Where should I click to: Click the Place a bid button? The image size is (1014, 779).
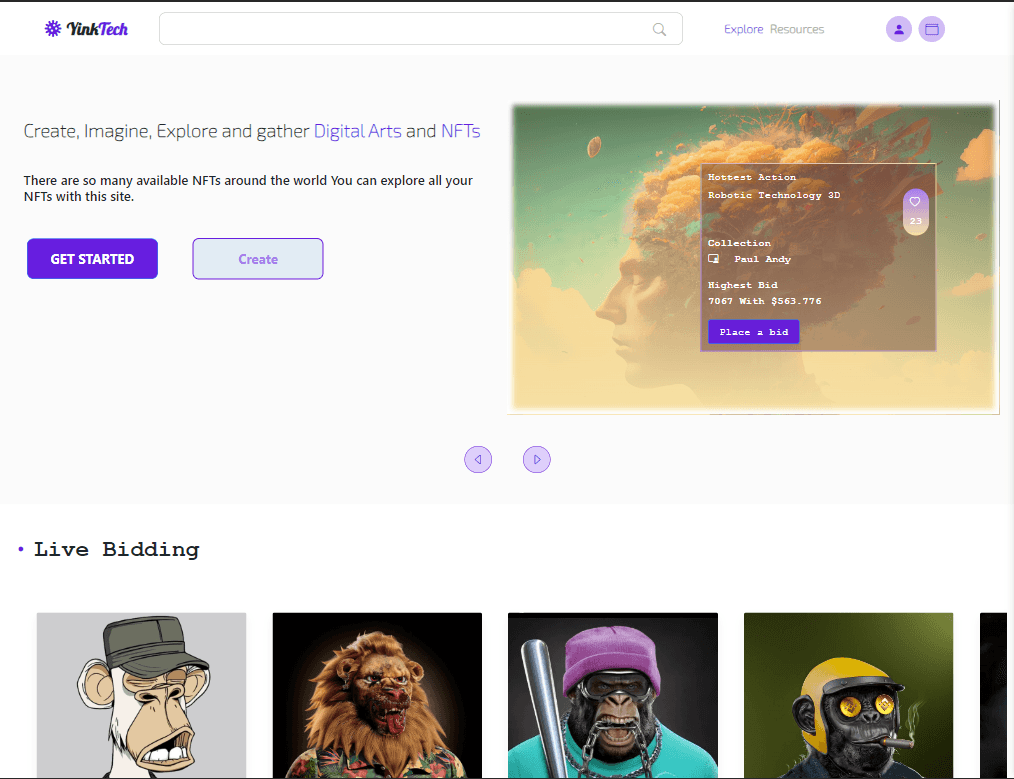pos(753,332)
